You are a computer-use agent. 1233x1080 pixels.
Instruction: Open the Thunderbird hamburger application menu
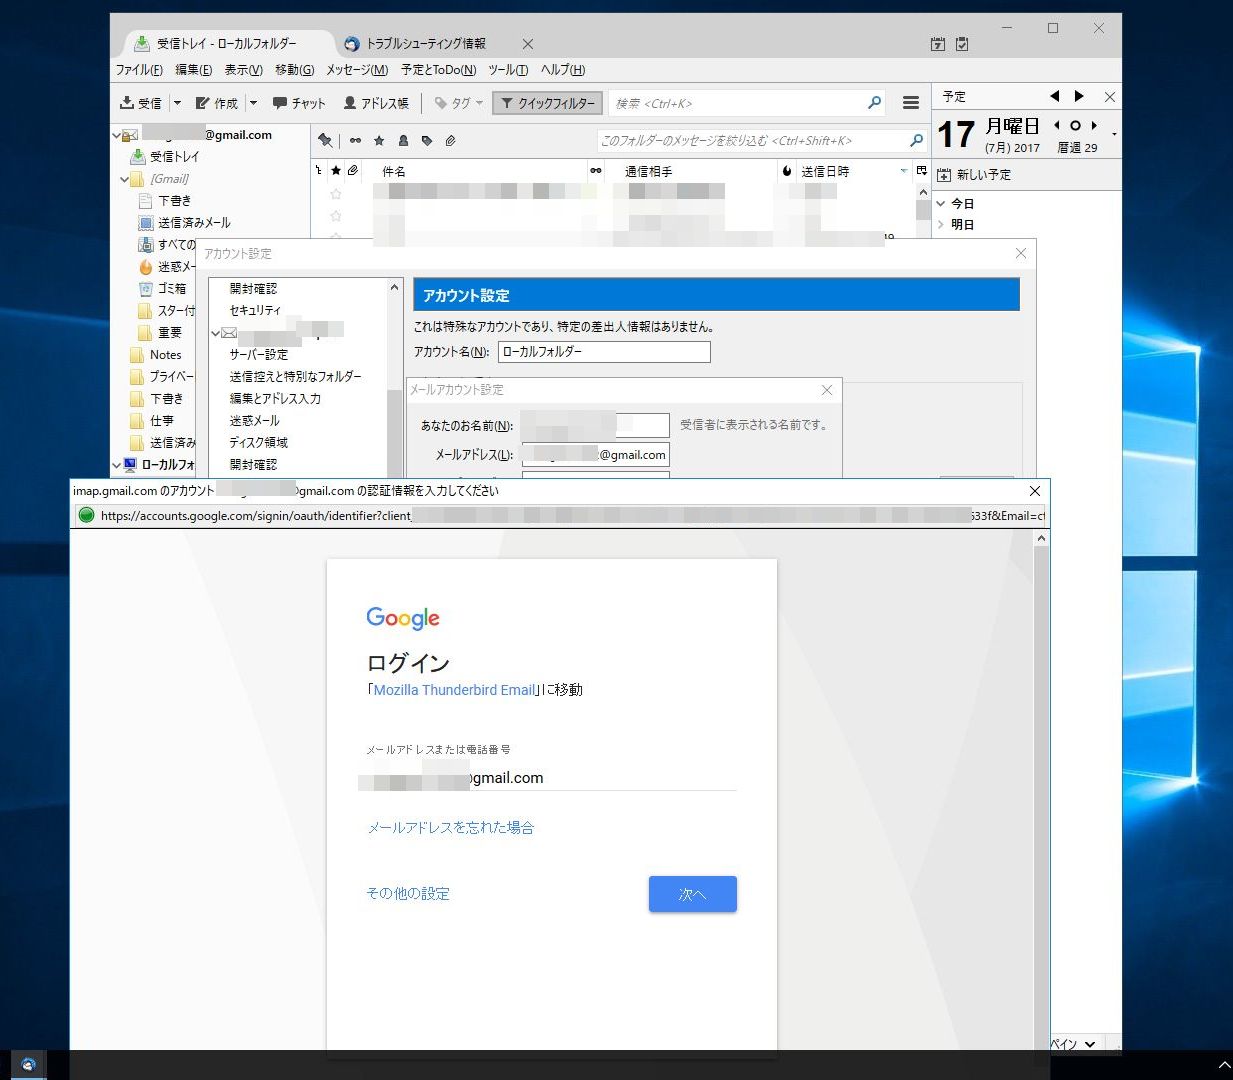pyautogui.click(x=911, y=103)
